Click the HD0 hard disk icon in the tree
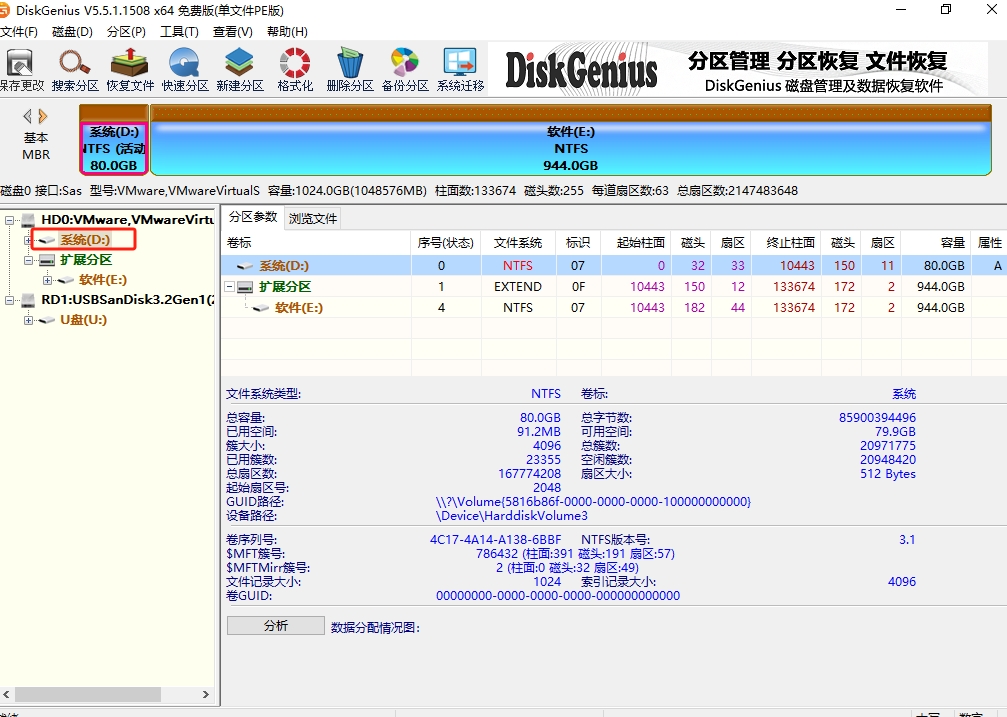 click(28, 220)
